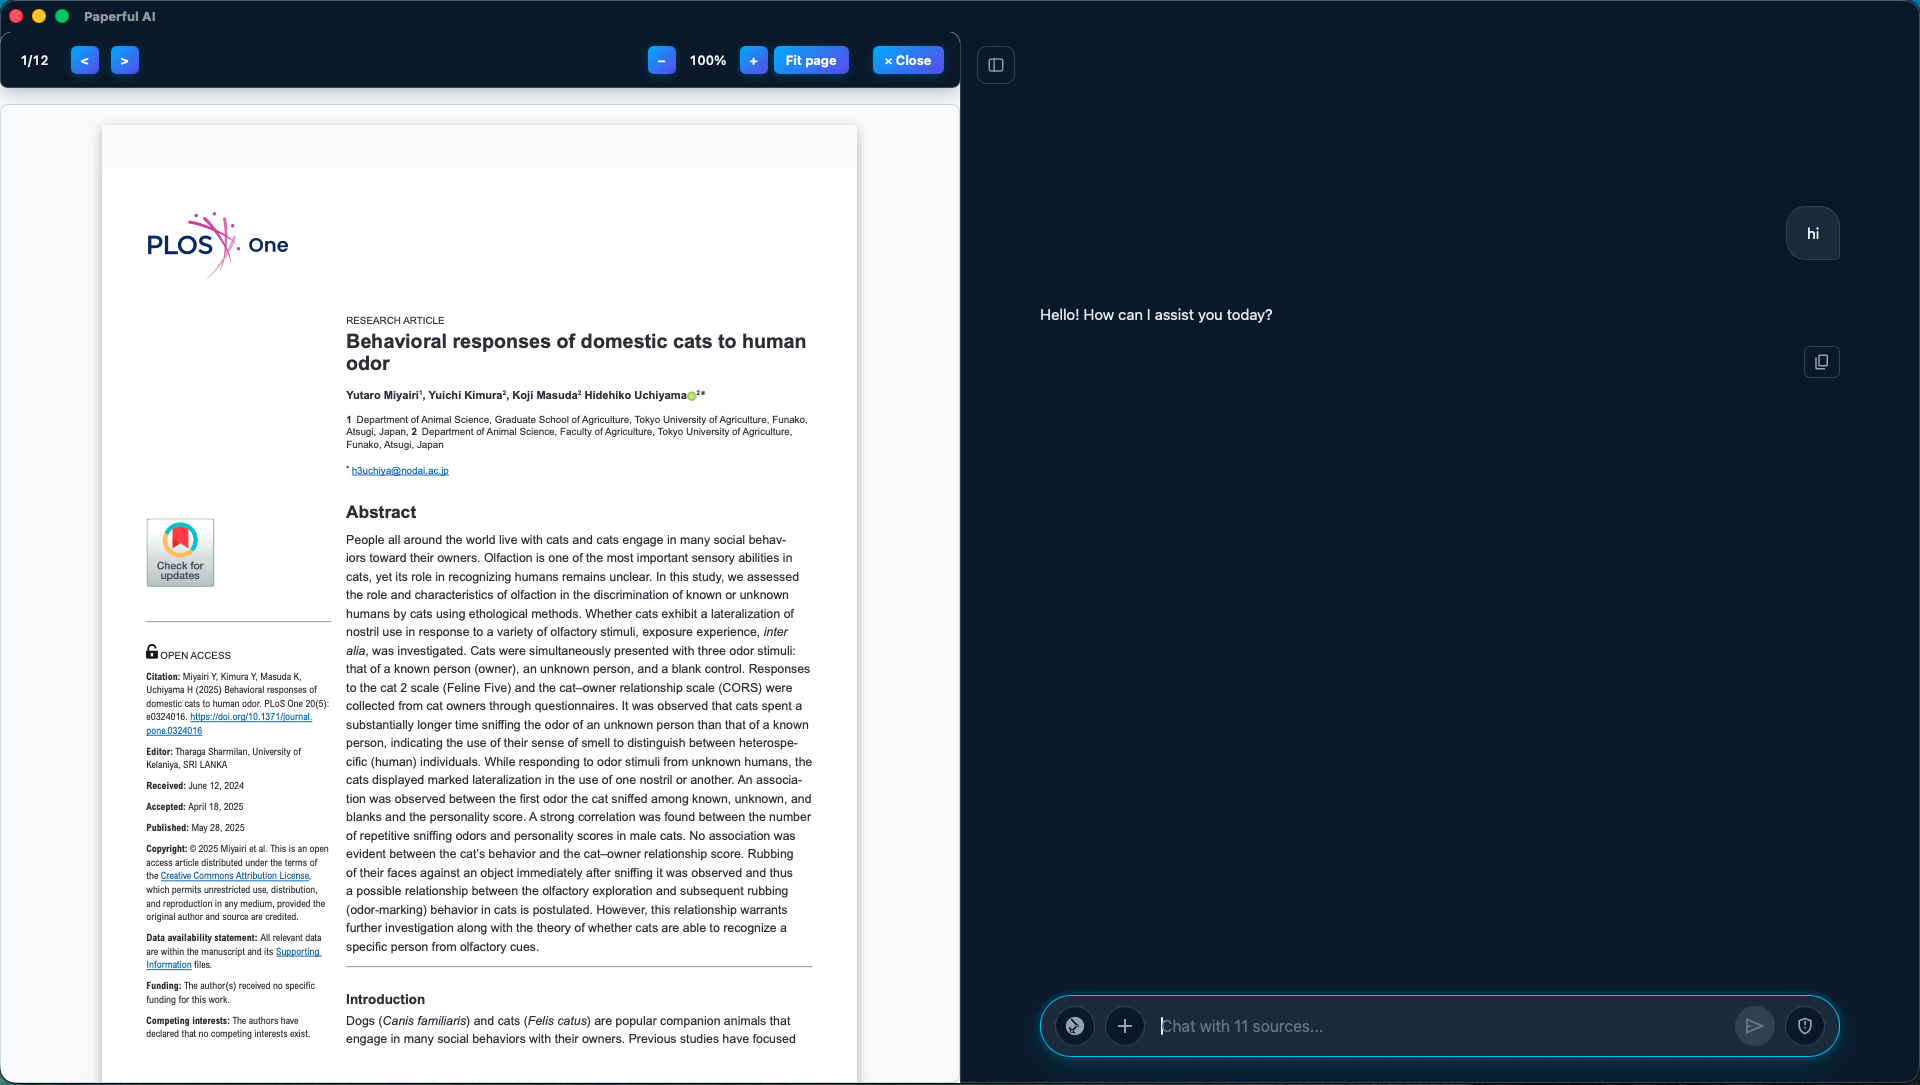Click the yellow macOS minimize button
The image size is (1920, 1085).
point(39,16)
